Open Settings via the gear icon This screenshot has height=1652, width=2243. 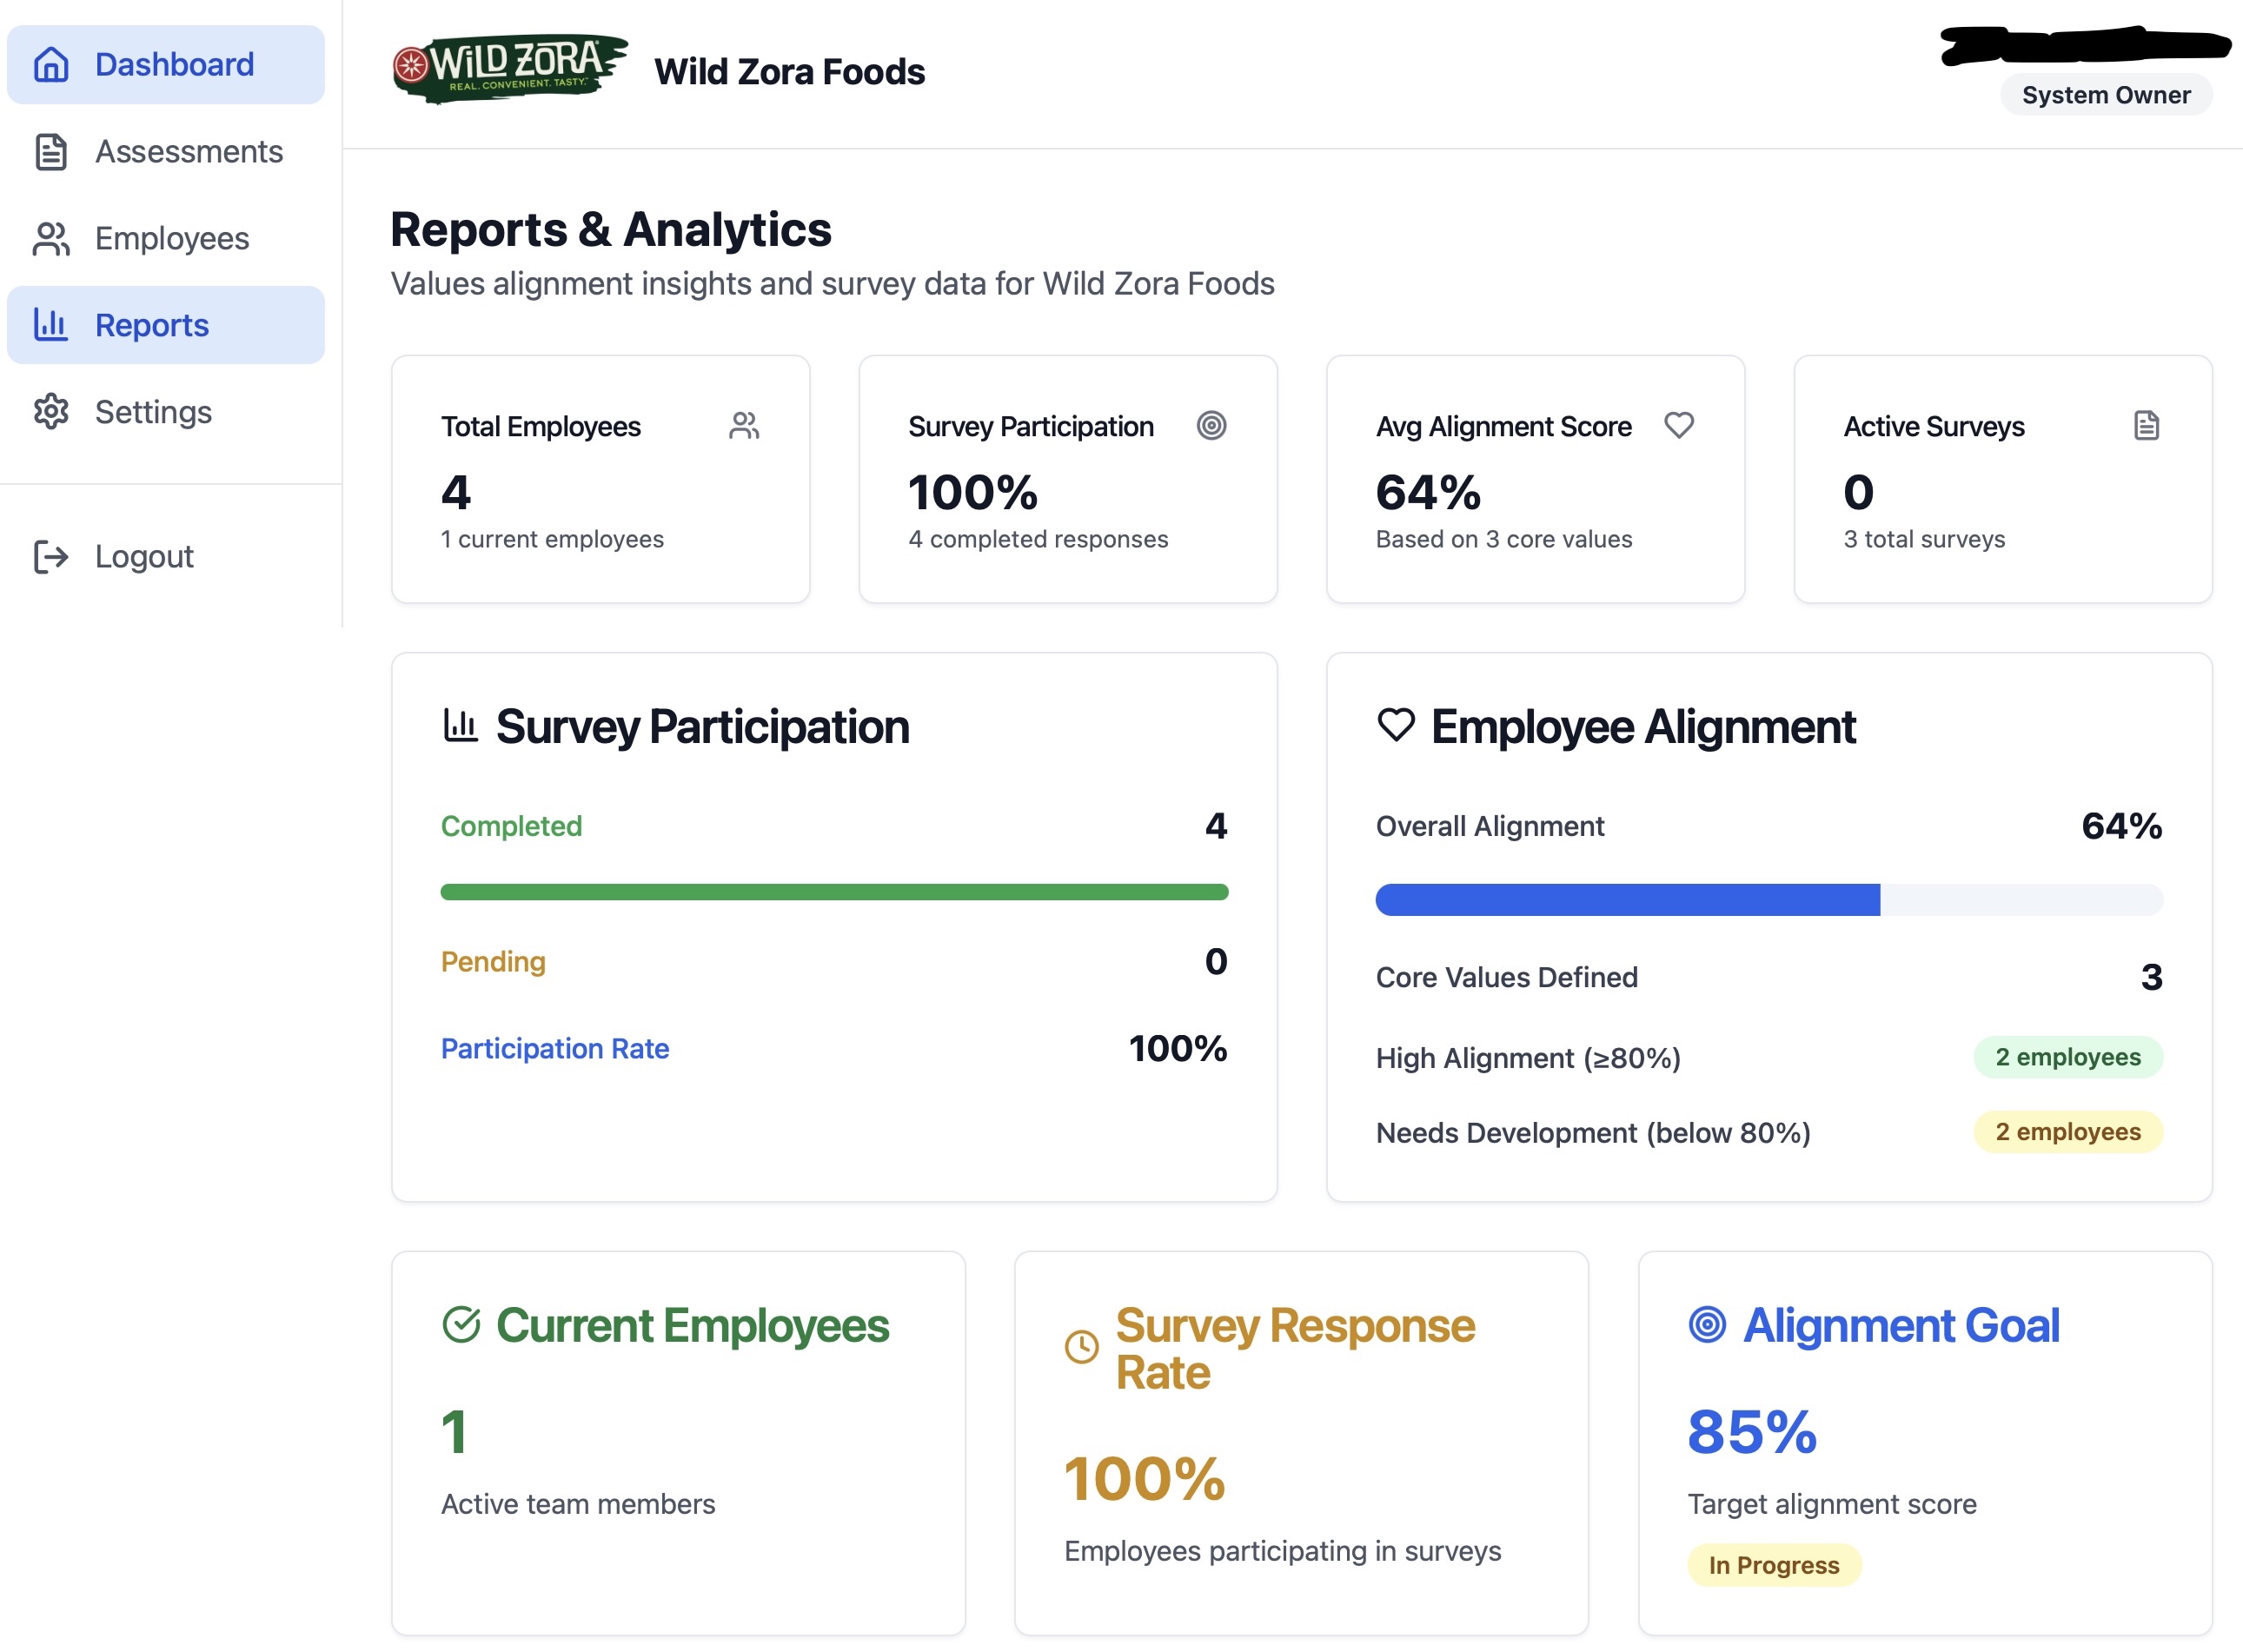click(x=49, y=412)
